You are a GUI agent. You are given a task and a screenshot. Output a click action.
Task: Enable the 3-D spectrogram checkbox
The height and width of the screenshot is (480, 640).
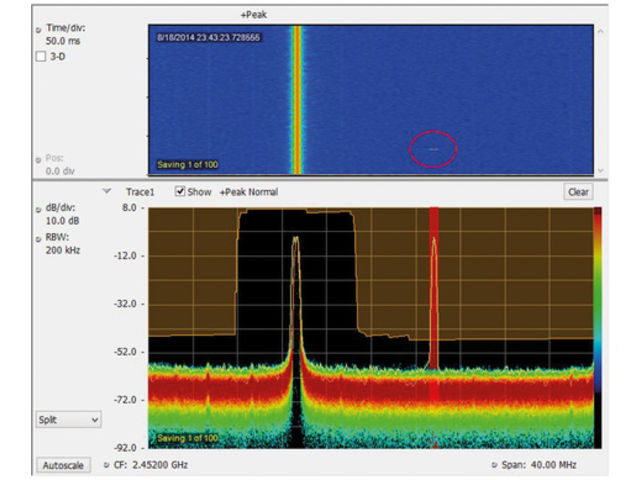(x=40, y=57)
